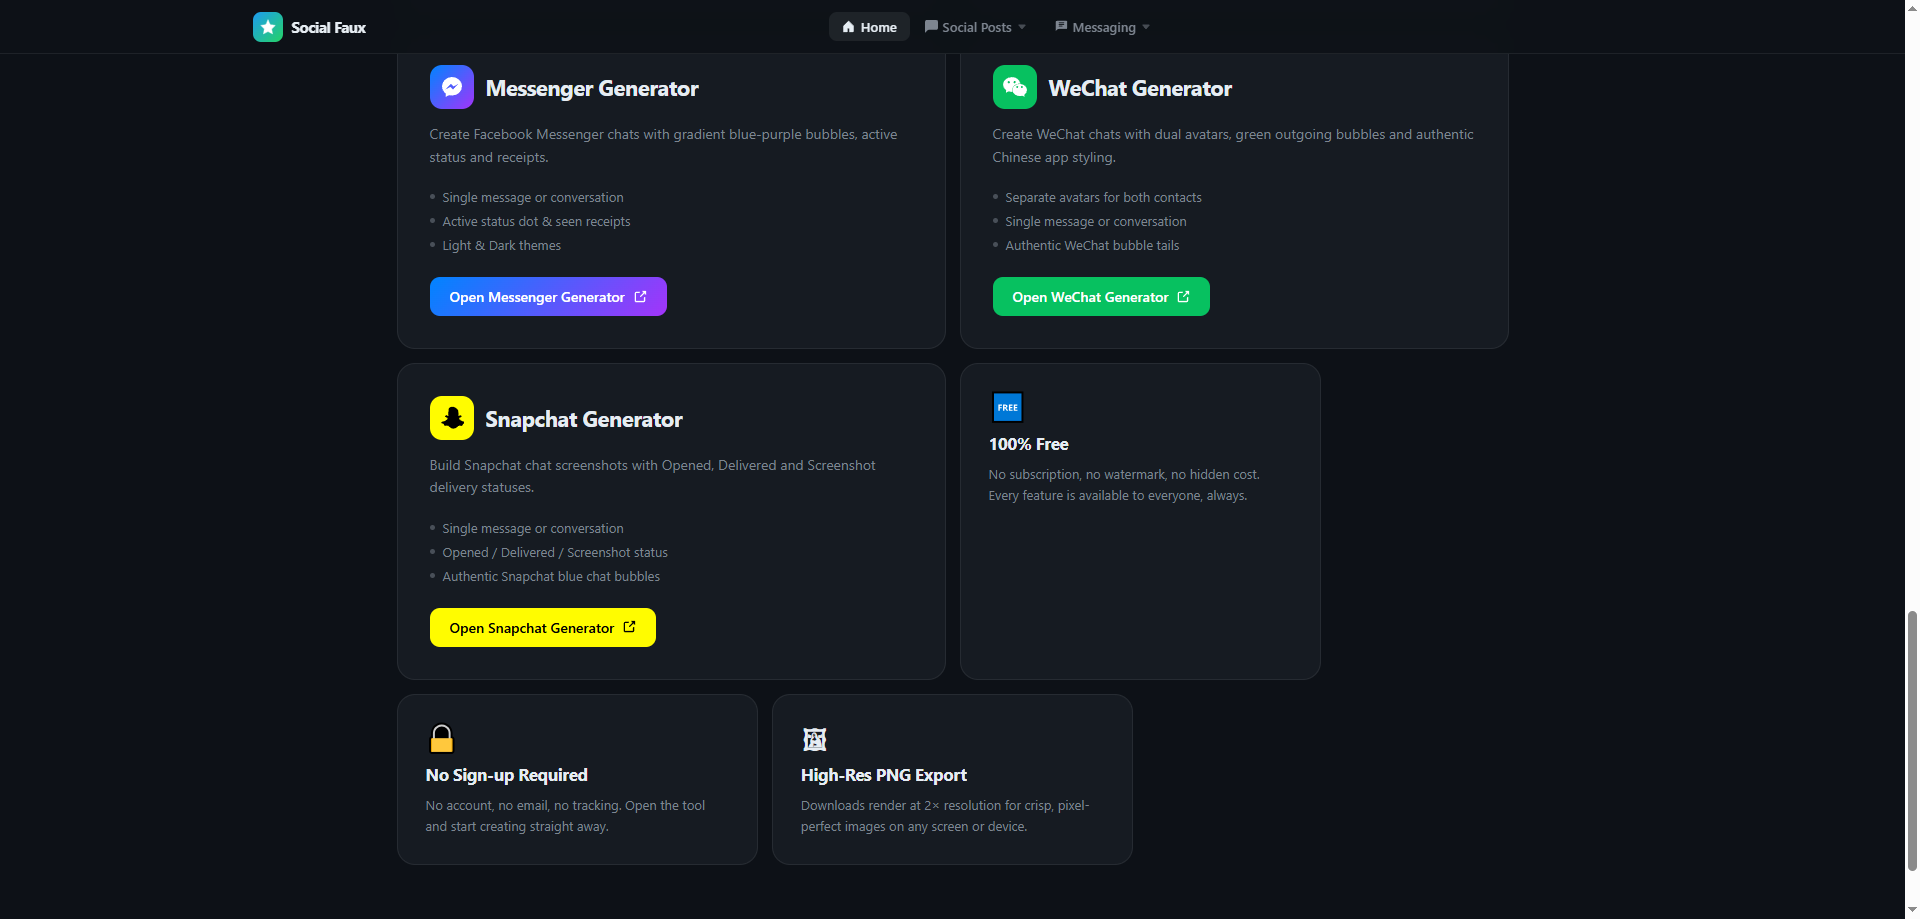Open WeChat Generator button
Image resolution: width=1920 pixels, height=919 pixels.
tap(1101, 297)
